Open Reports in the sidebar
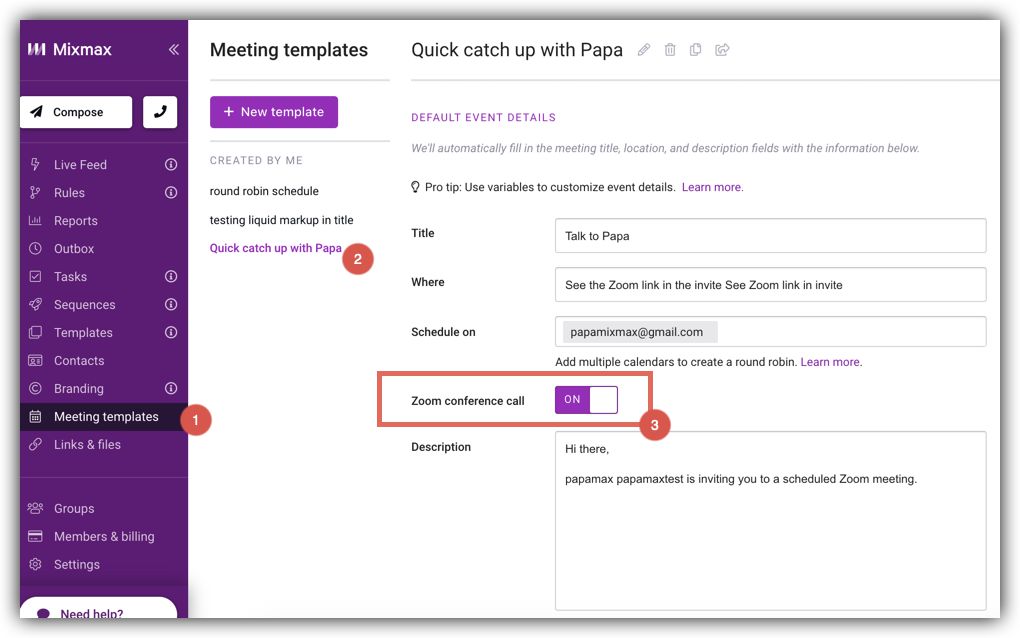The height and width of the screenshot is (638, 1020). [75, 220]
